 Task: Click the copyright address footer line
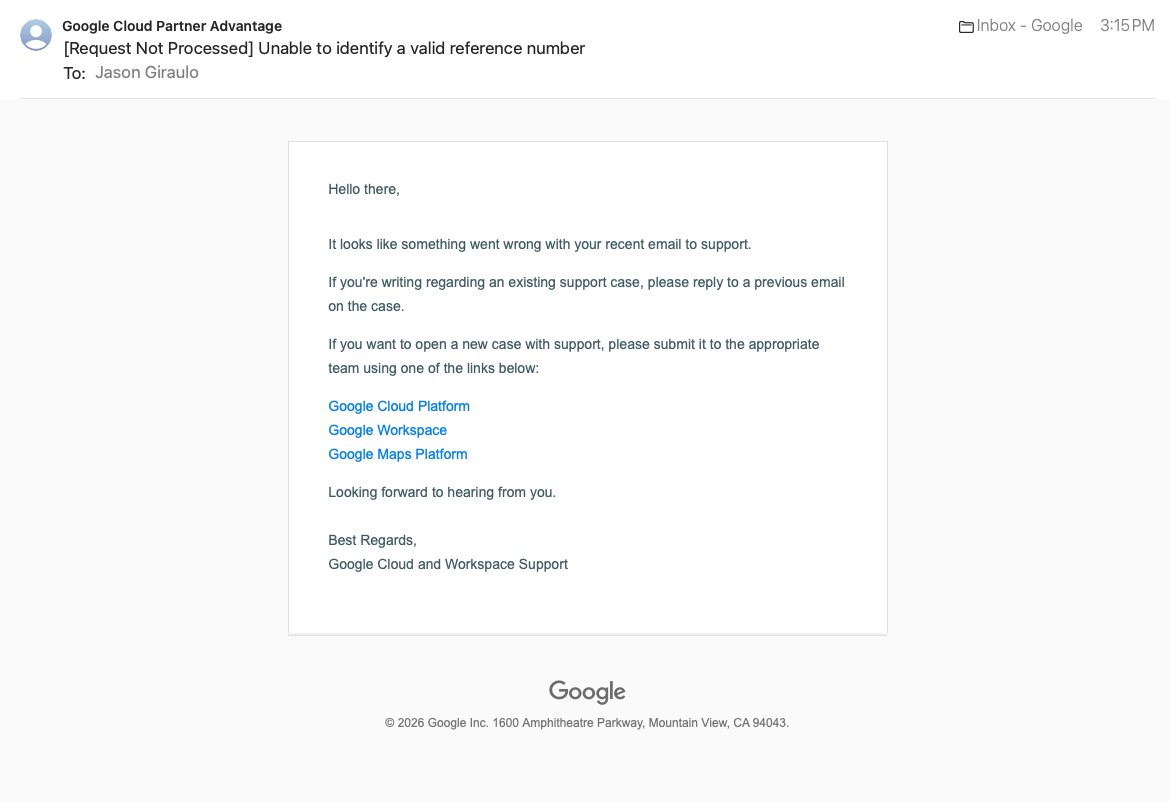586,723
